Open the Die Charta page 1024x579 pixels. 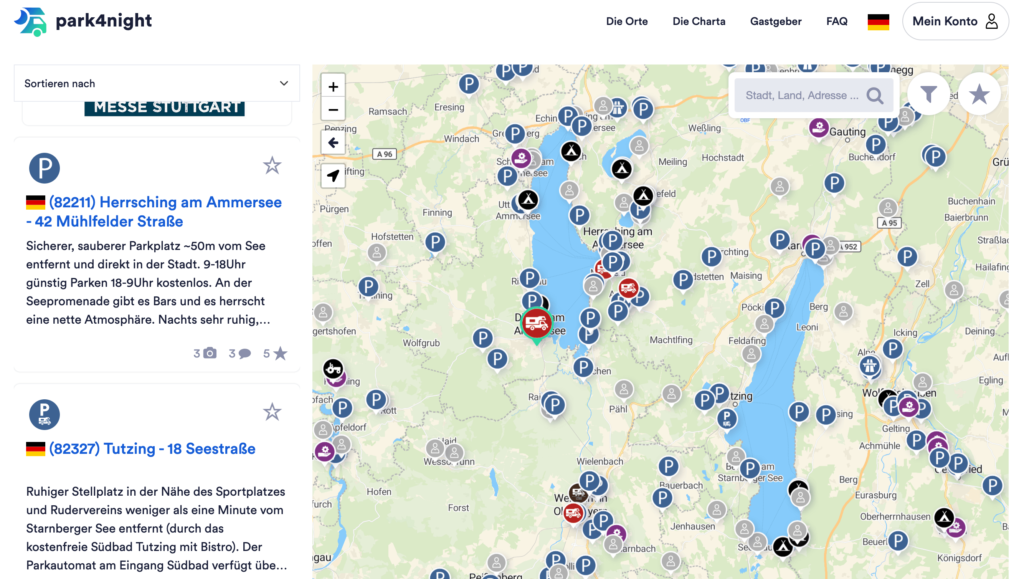(699, 22)
